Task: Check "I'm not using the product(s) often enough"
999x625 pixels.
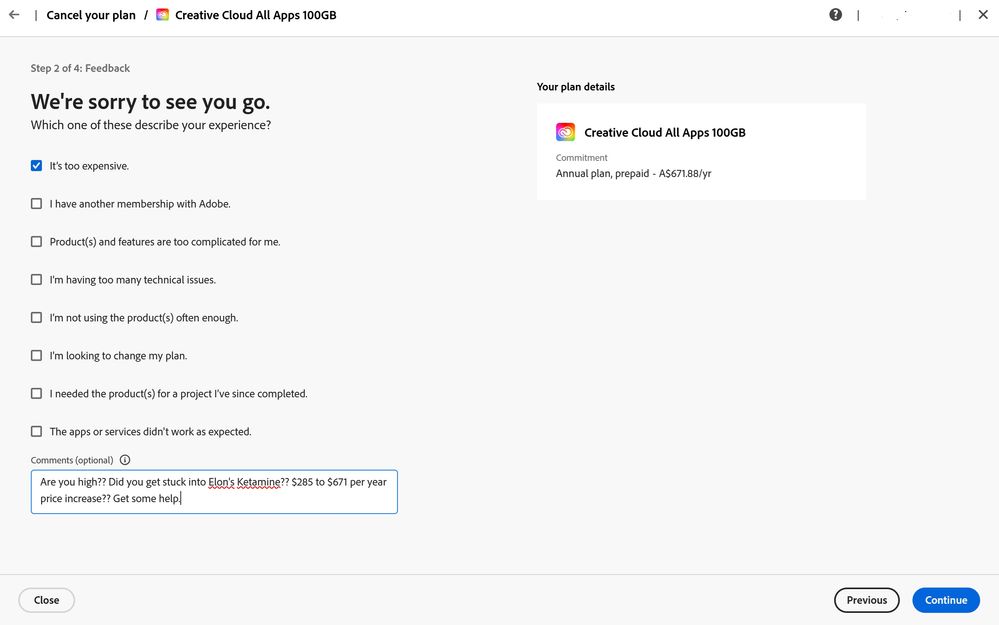Action: coord(37,318)
